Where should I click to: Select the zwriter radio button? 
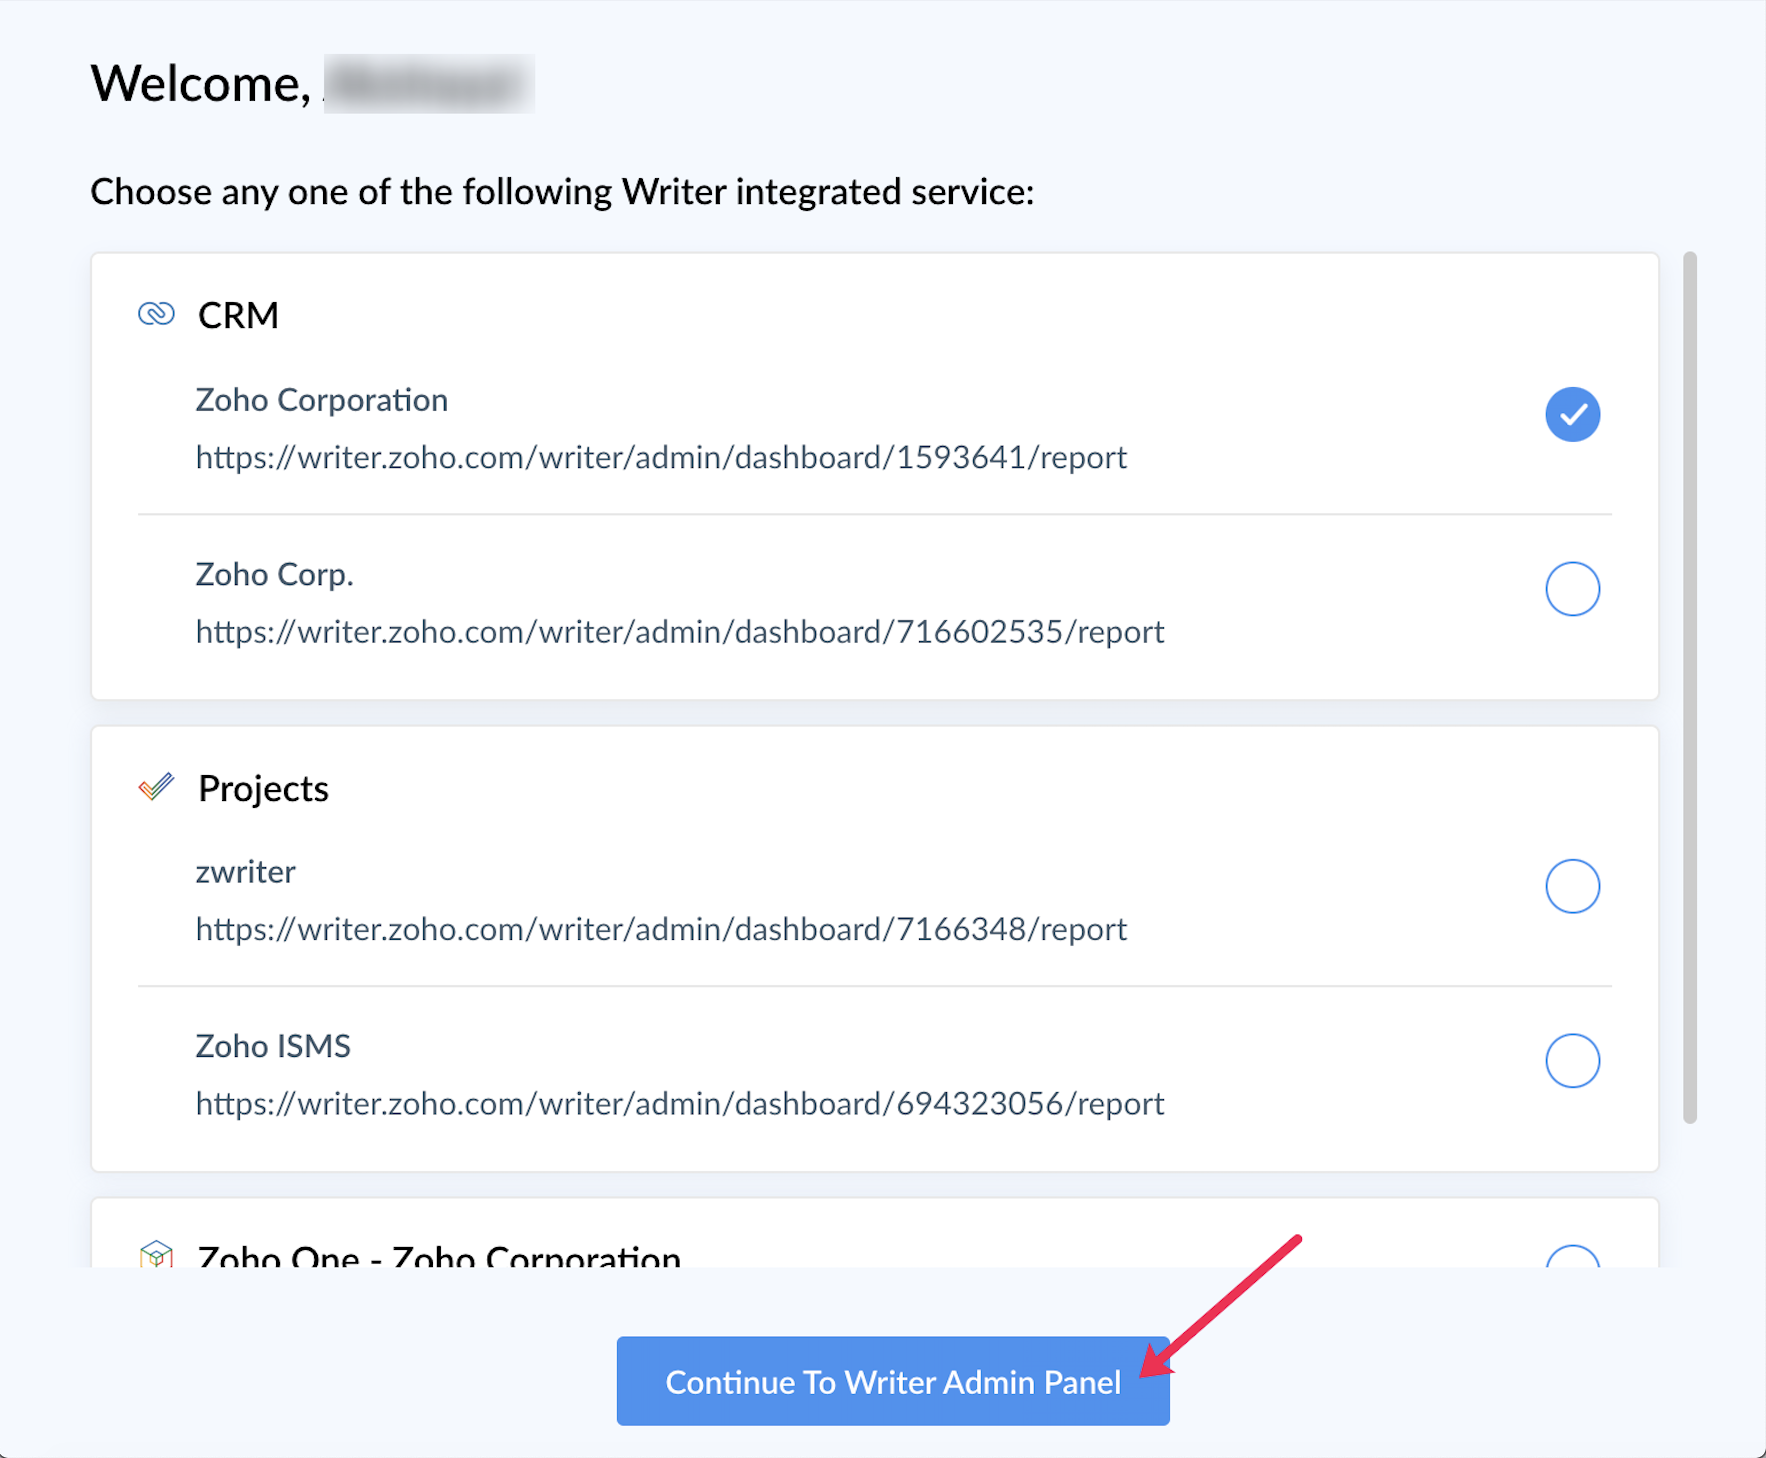point(1572,886)
